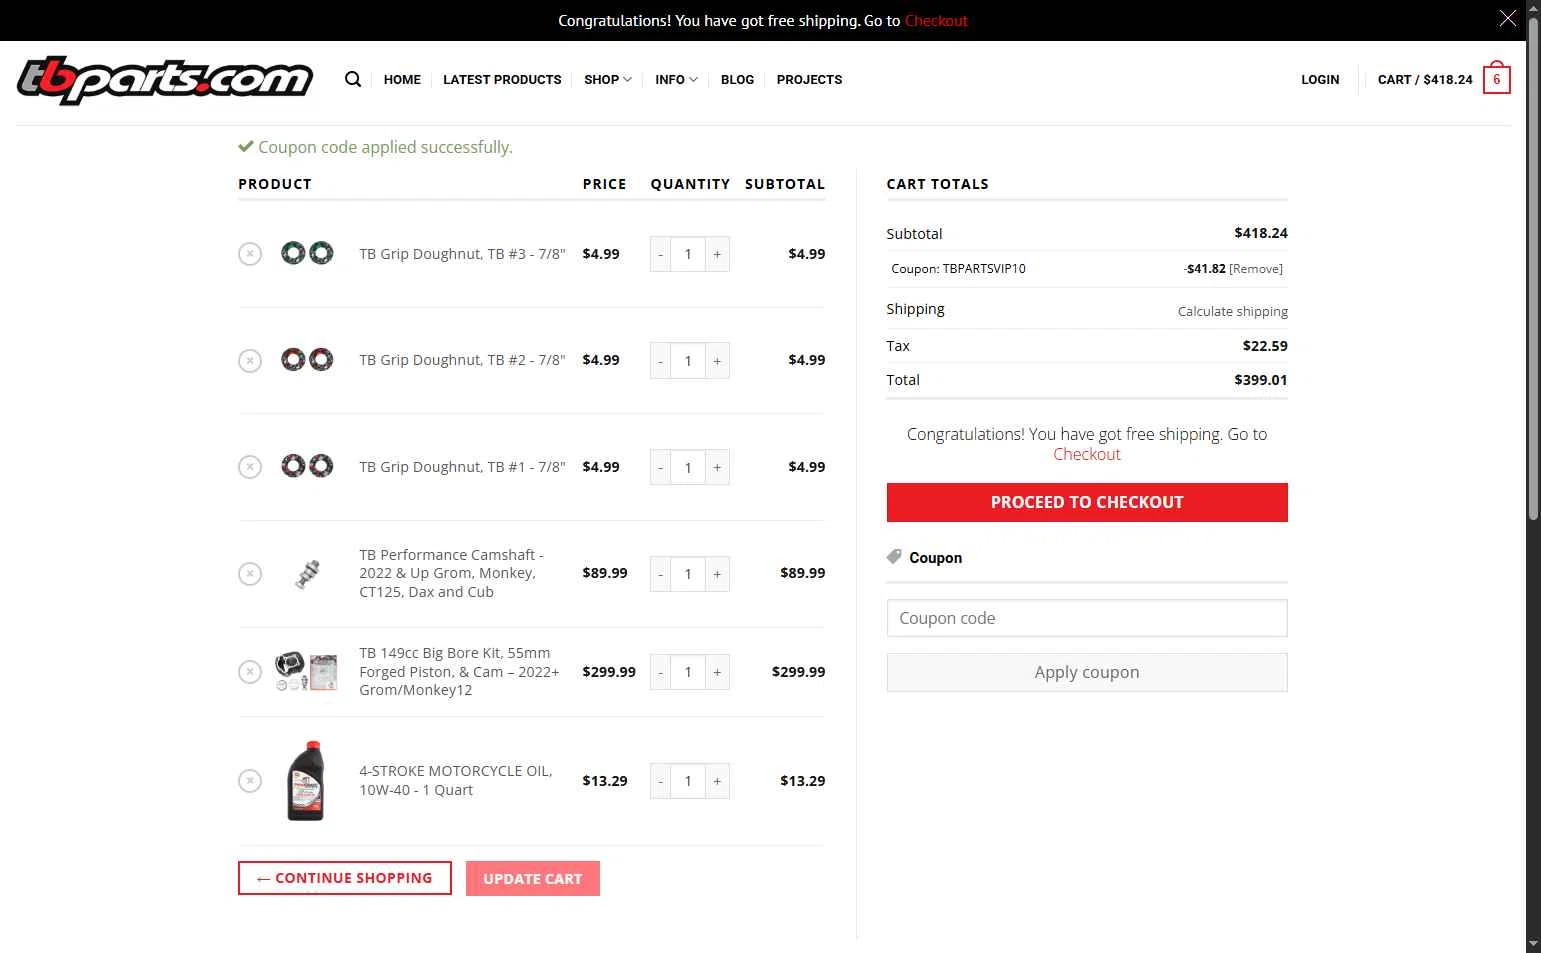Open CART / $418.24 link
The width and height of the screenshot is (1541, 953).
coord(1425,79)
